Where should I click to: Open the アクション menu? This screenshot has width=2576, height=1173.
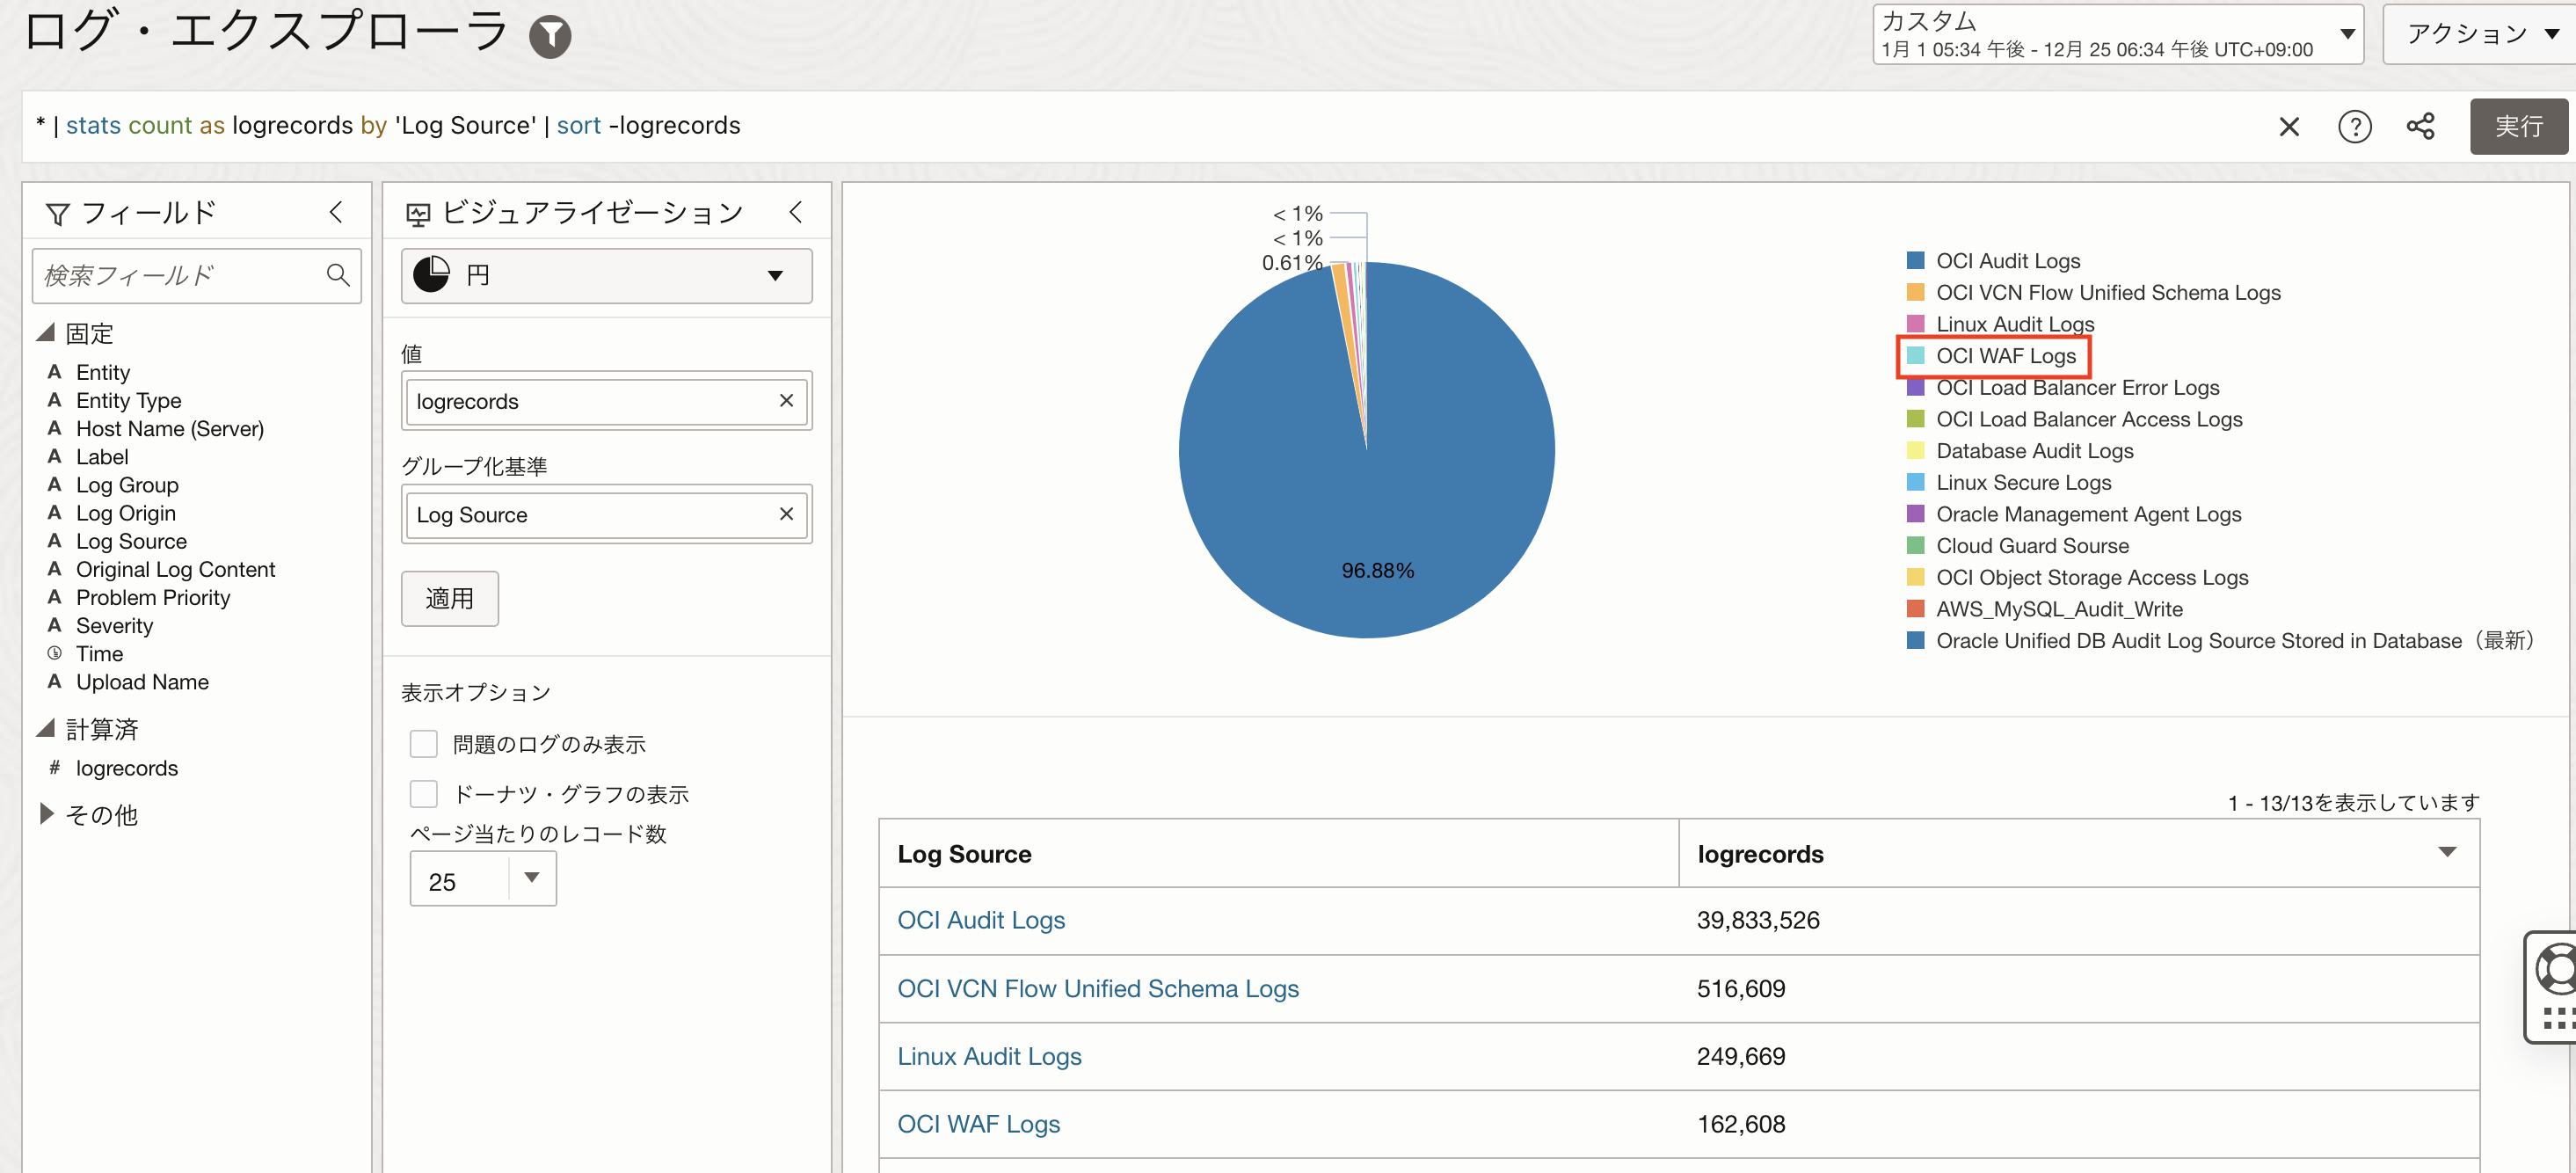[2481, 35]
